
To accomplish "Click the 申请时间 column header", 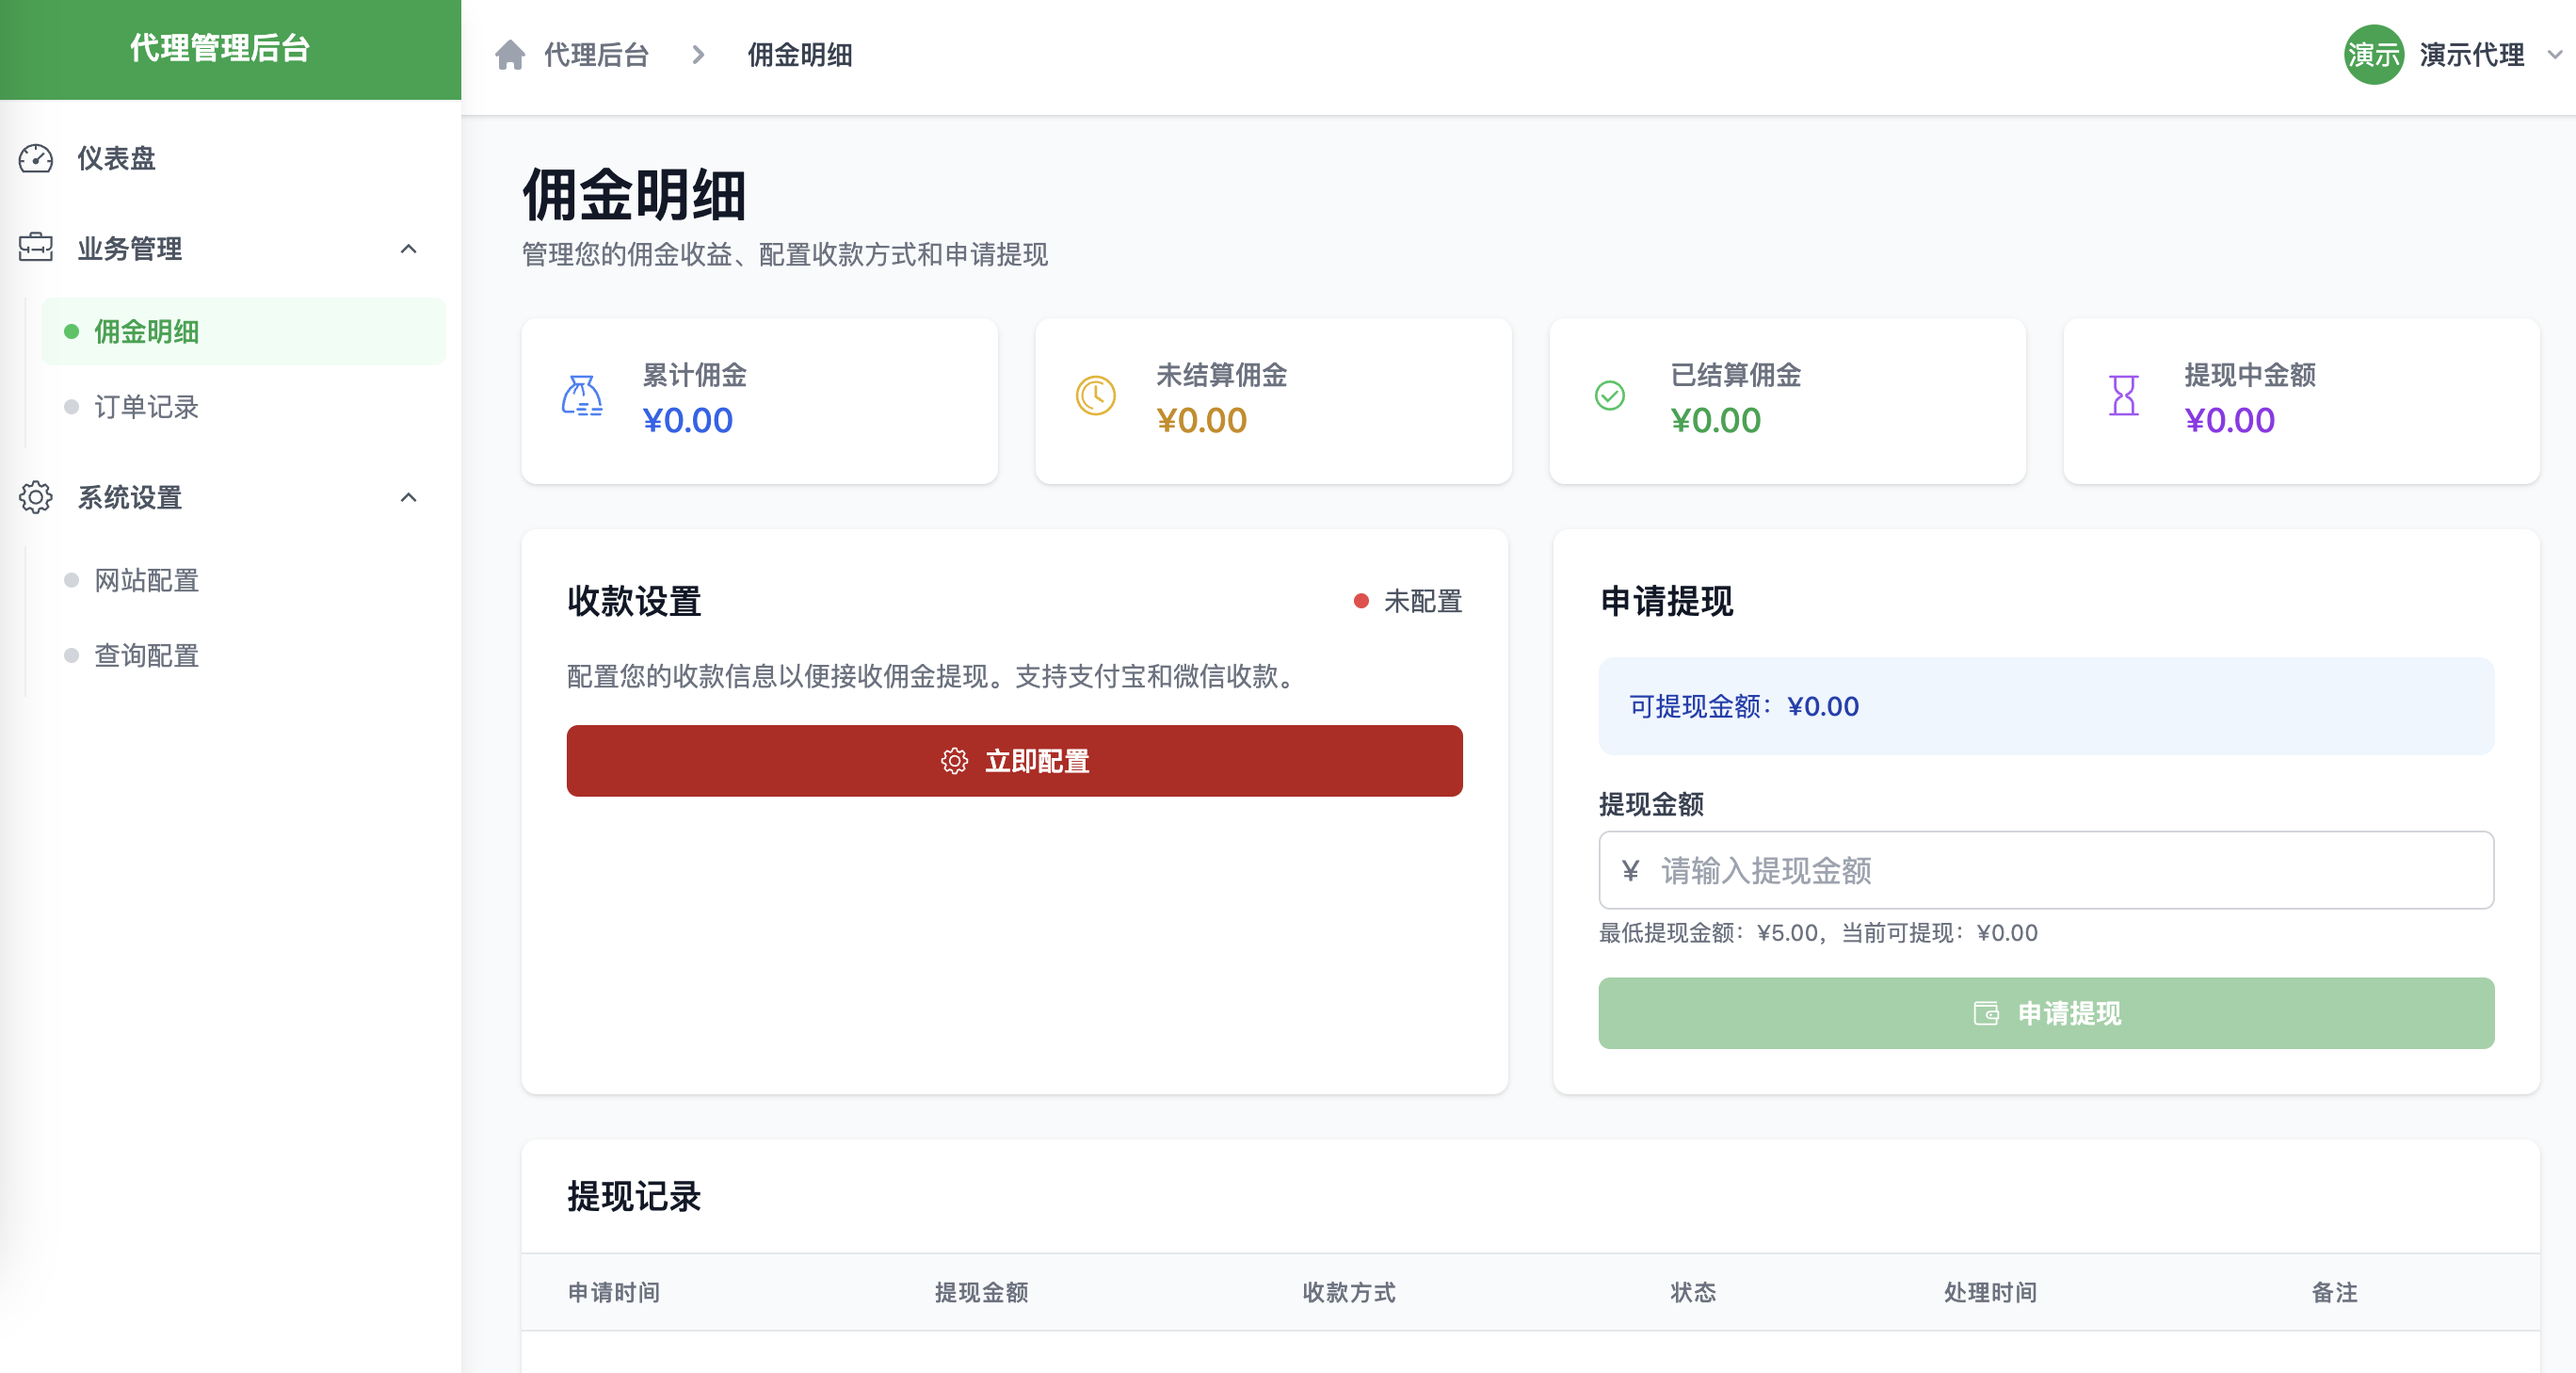I will click(x=614, y=1292).
